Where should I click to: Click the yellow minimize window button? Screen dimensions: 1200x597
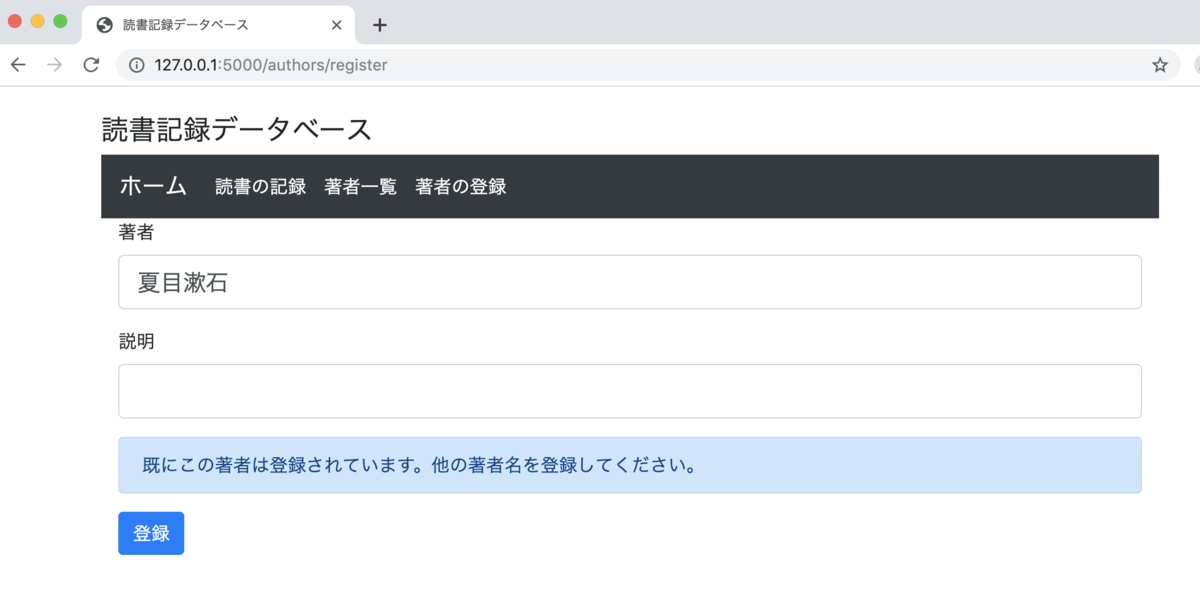[38, 21]
